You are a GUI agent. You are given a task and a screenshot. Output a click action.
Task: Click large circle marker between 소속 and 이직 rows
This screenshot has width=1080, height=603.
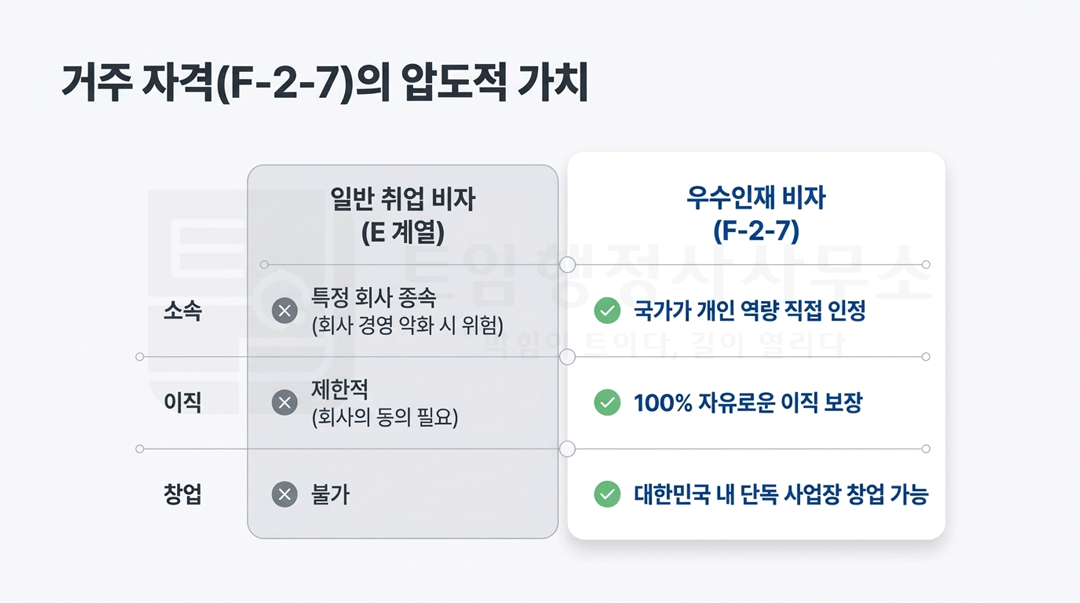click(x=568, y=356)
